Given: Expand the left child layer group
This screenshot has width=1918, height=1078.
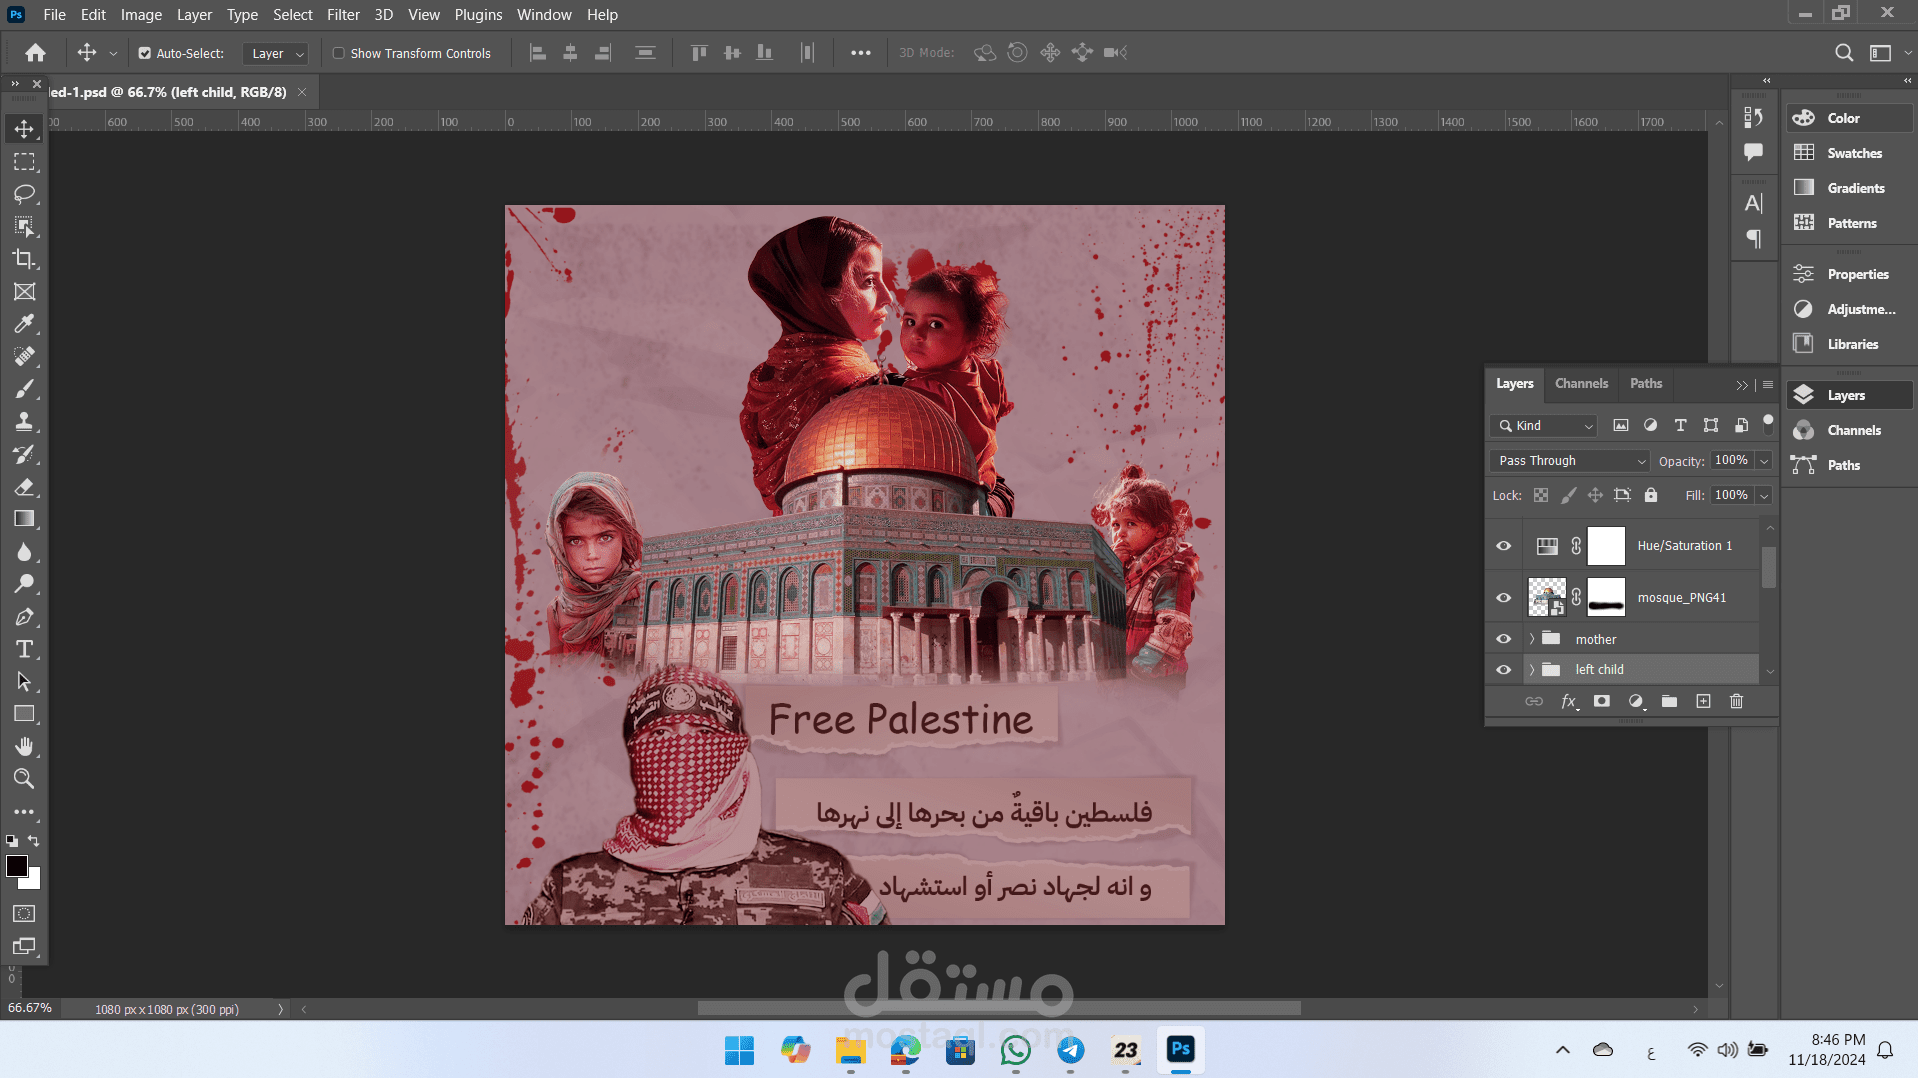Looking at the screenshot, I should 1531,670.
